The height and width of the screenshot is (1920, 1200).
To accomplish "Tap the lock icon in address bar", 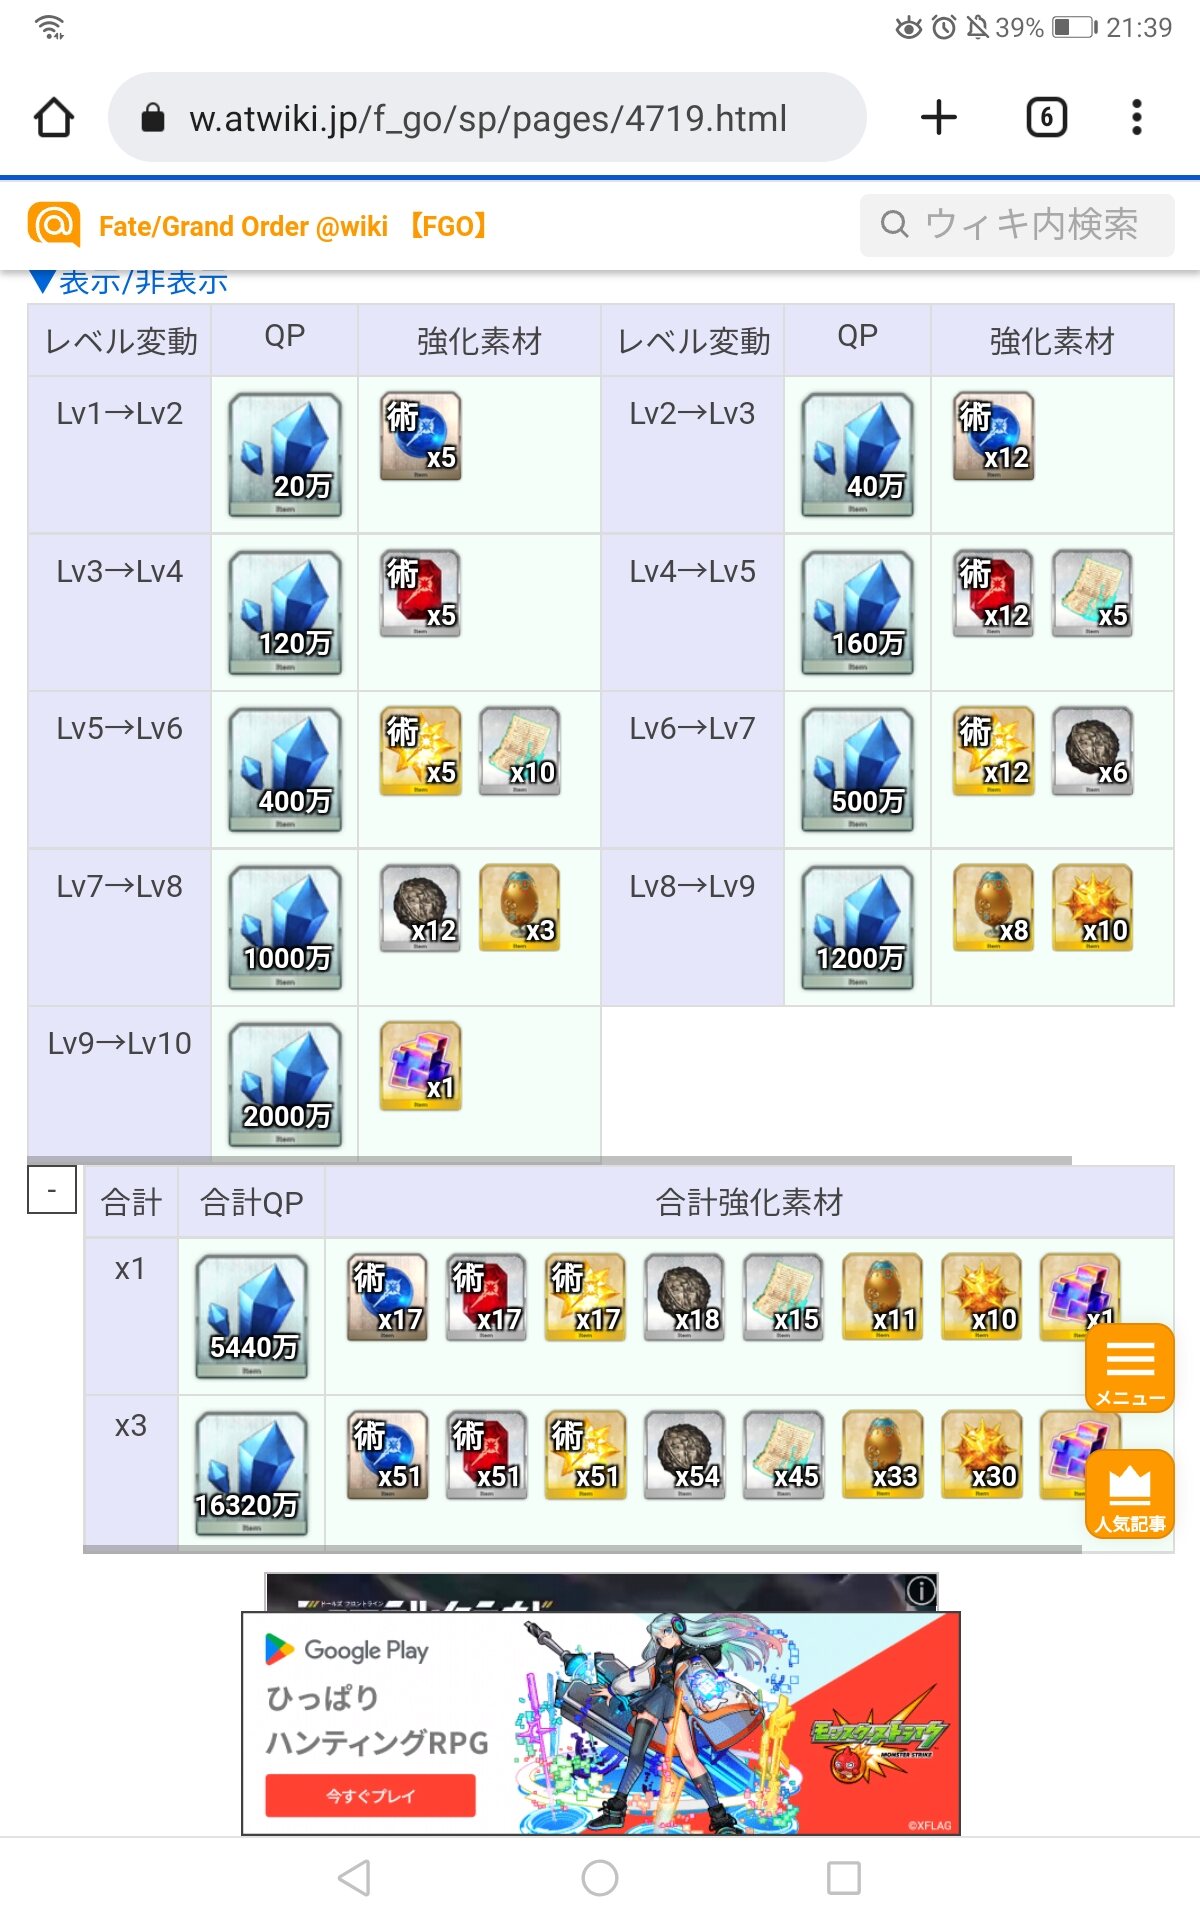I will click(152, 118).
